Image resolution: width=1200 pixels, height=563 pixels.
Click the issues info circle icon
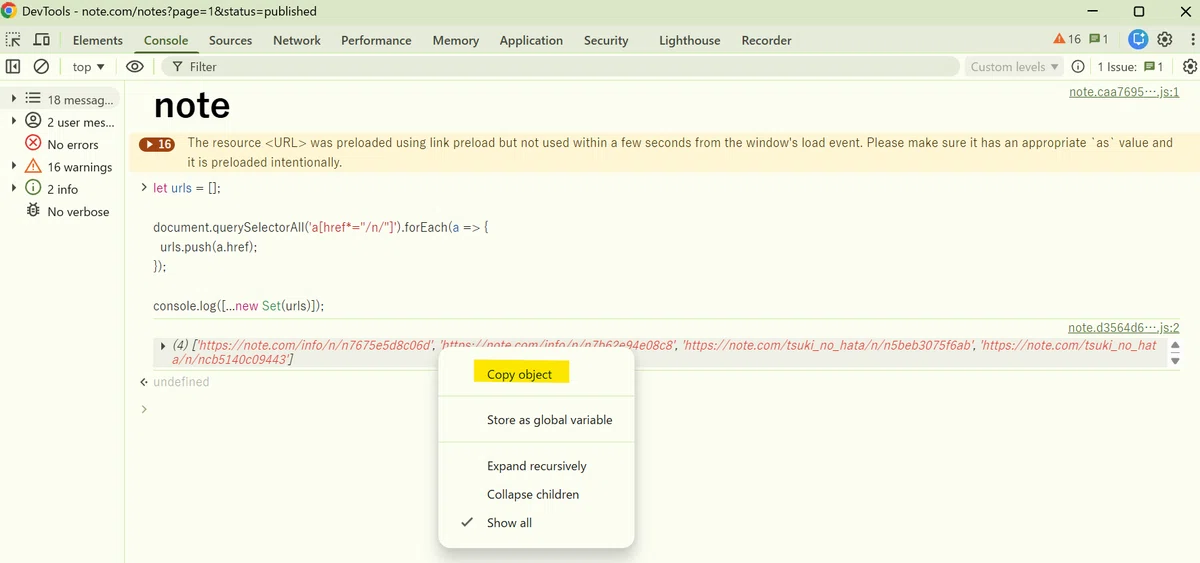click(x=1078, y=67)
